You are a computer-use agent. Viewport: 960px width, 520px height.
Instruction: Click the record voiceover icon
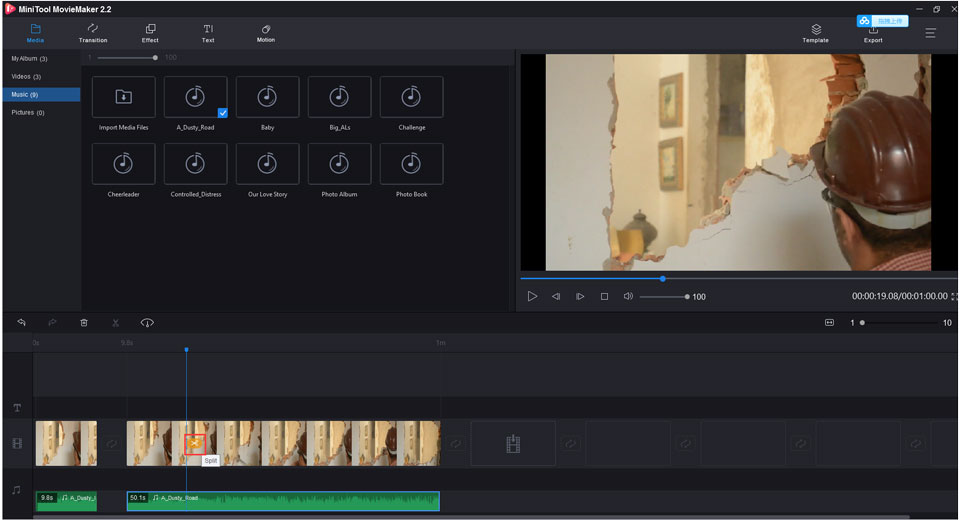click(147, 323)
